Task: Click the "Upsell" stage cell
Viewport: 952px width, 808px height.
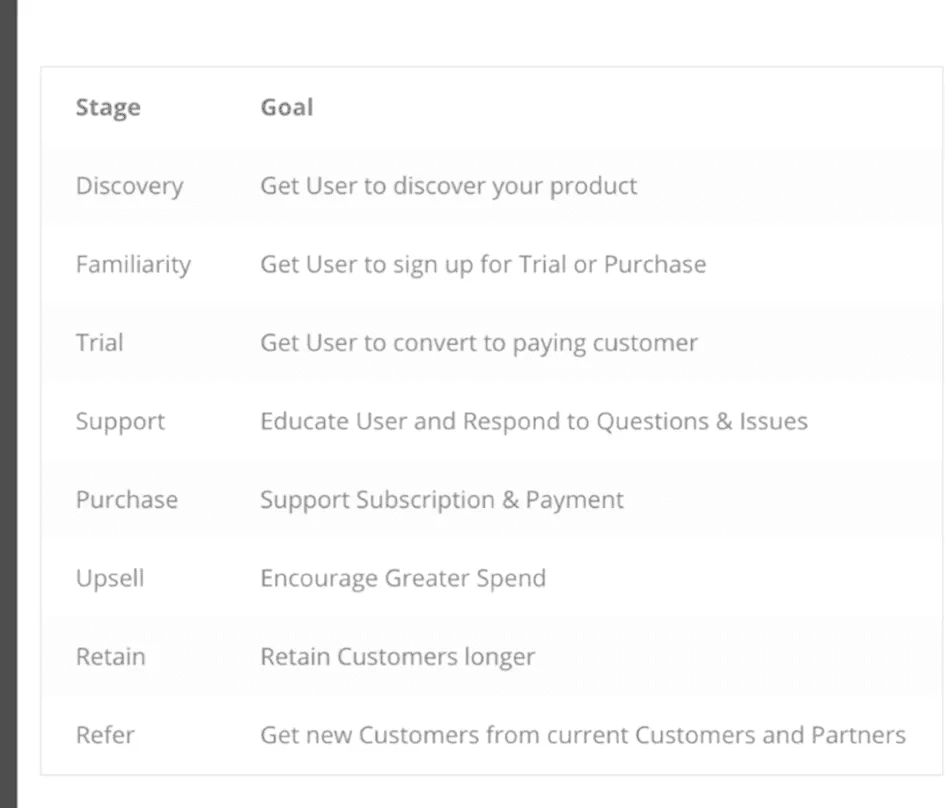Action: point(109,578)
